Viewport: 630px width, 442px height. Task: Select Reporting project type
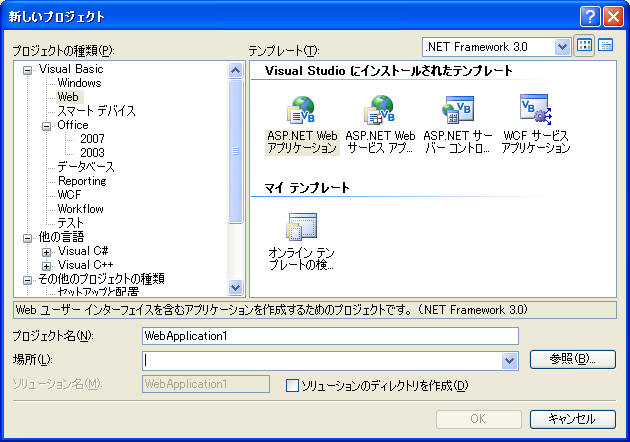point(82,181)
